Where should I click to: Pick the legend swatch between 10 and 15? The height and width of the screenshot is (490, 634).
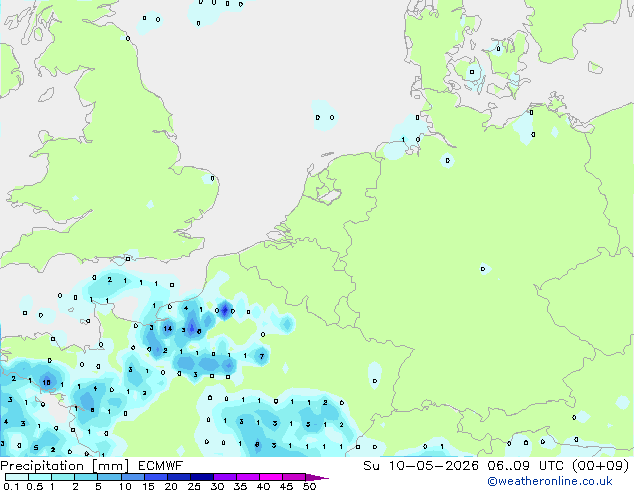click(133, 477)
